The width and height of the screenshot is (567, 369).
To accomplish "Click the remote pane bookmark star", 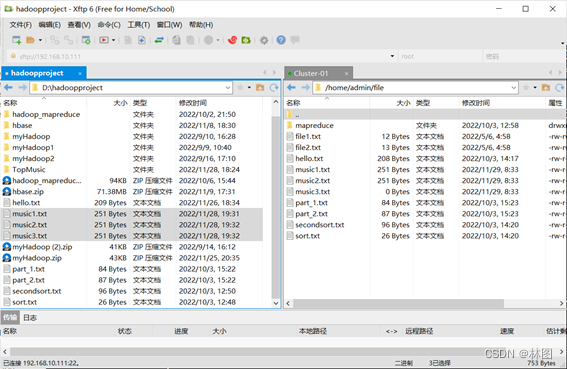I will click(x=526, y=88).
